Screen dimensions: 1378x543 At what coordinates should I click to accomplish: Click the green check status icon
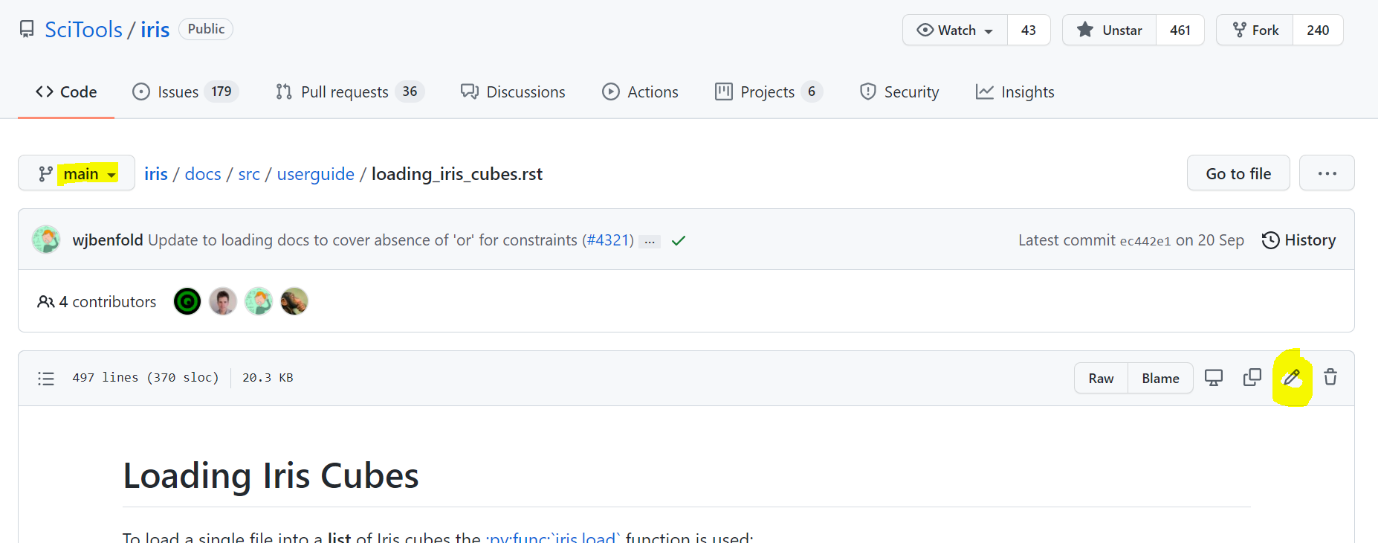[x=678, y=241]
